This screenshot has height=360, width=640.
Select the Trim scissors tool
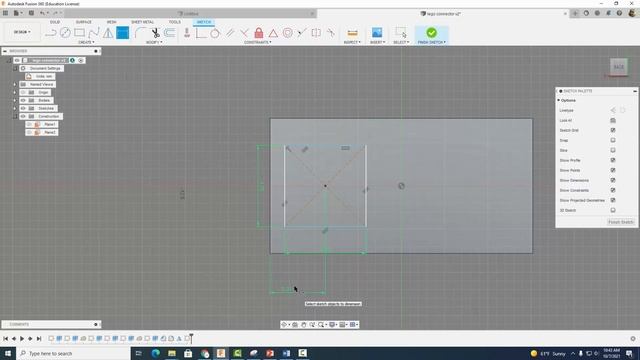[156, 33]
